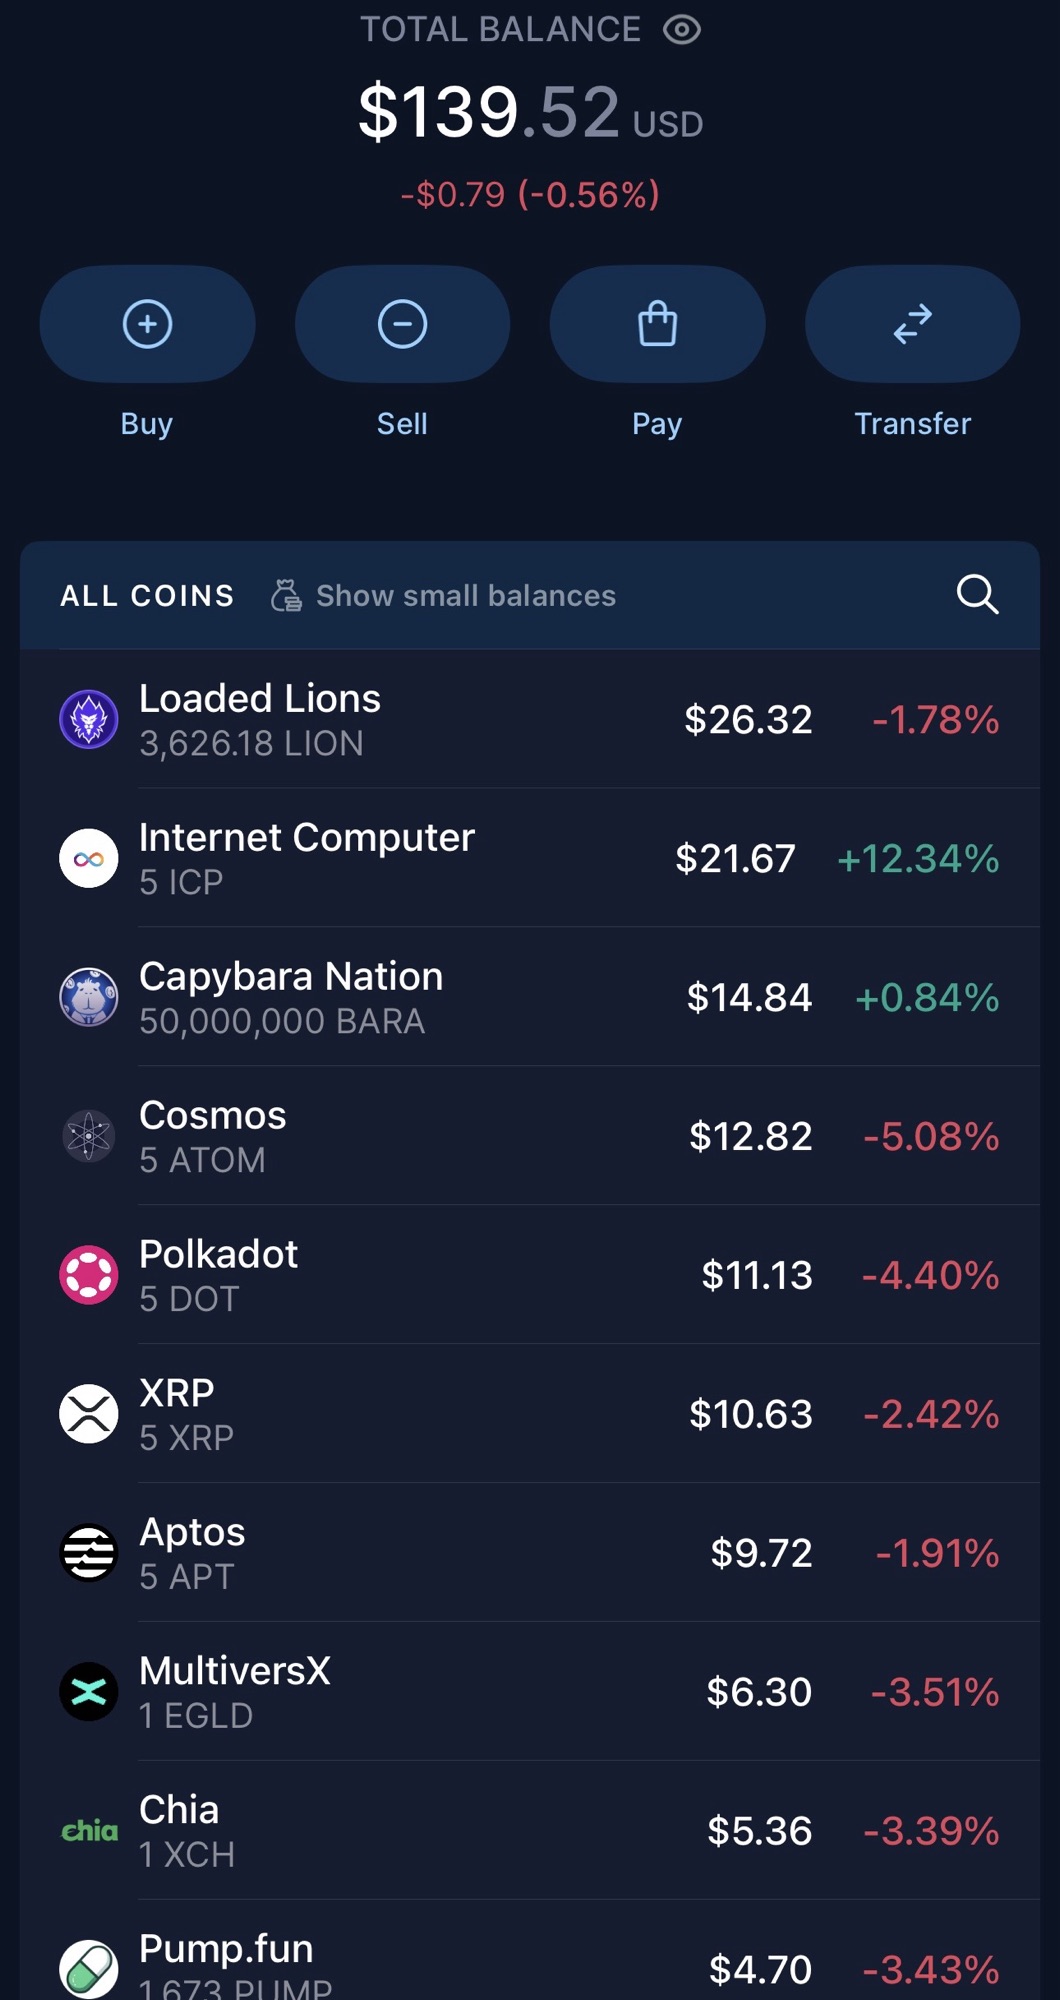This screenshot has height=2000, width=1060.
Task: Tap the MultiversX logo icon
Action: (x=89, y=1692)
